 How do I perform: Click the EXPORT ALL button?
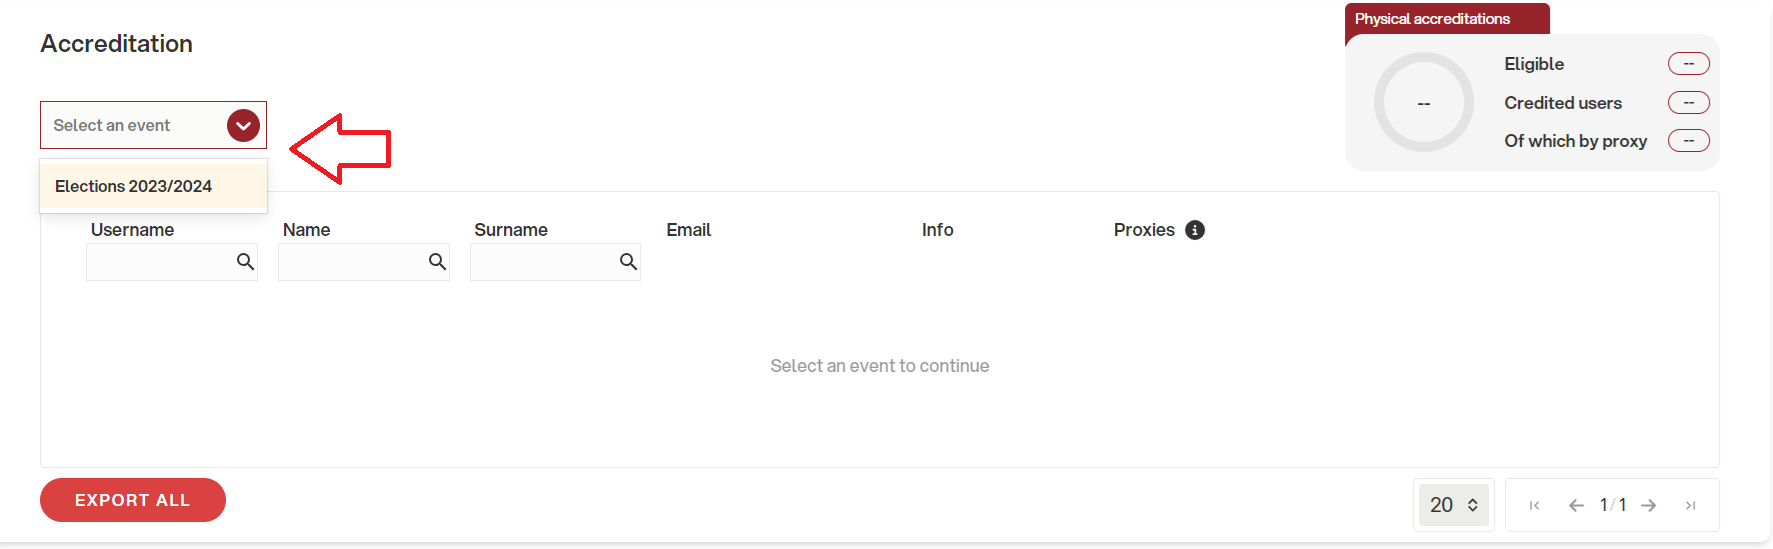pyautogui.click(x=133, y=500)
